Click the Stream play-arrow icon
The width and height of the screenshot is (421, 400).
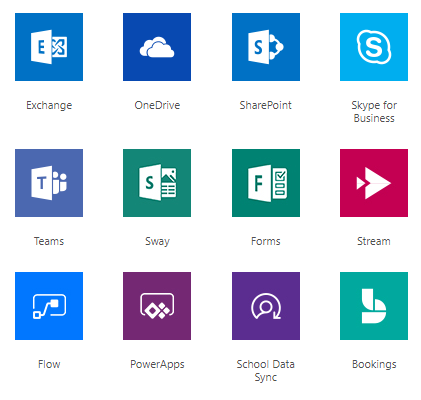pyautogui.click(x=374, y=183)
